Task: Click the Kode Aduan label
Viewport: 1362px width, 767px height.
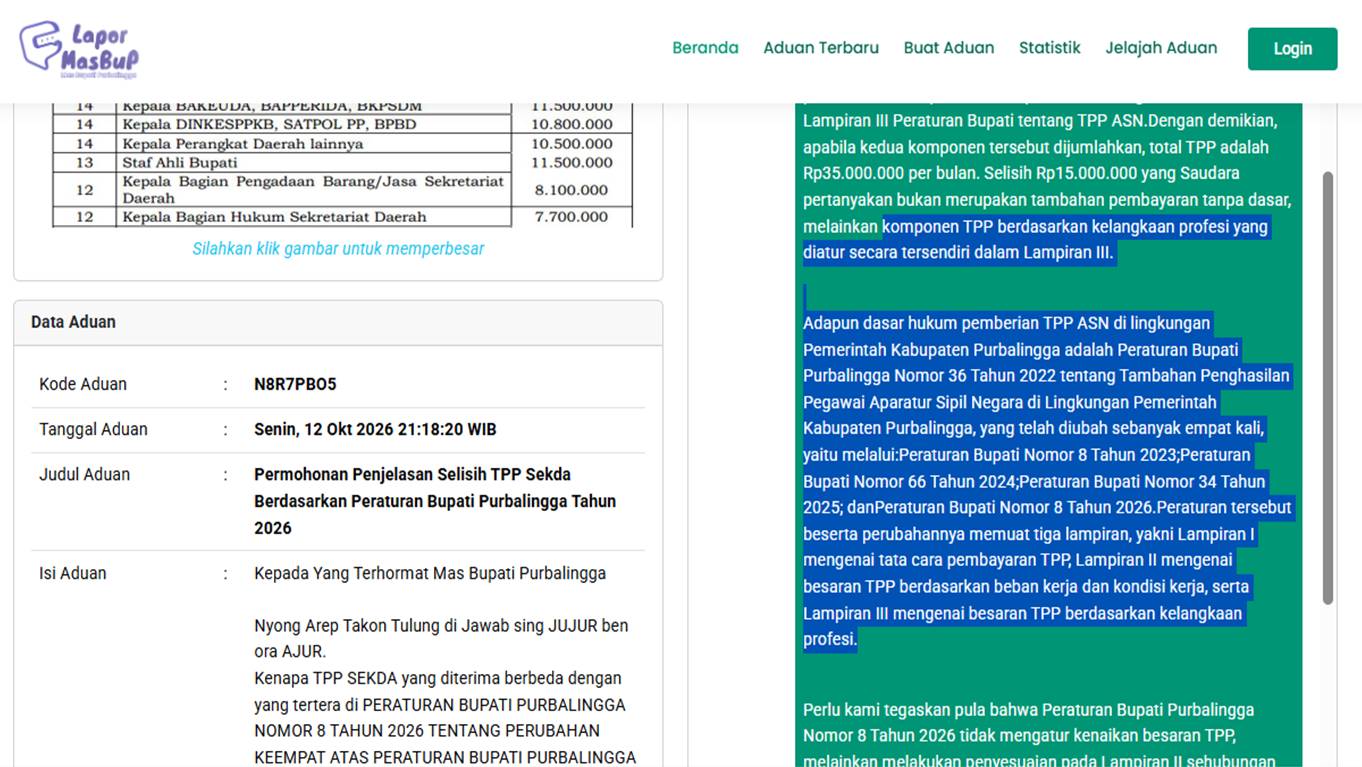Action: tap(83, 384)
